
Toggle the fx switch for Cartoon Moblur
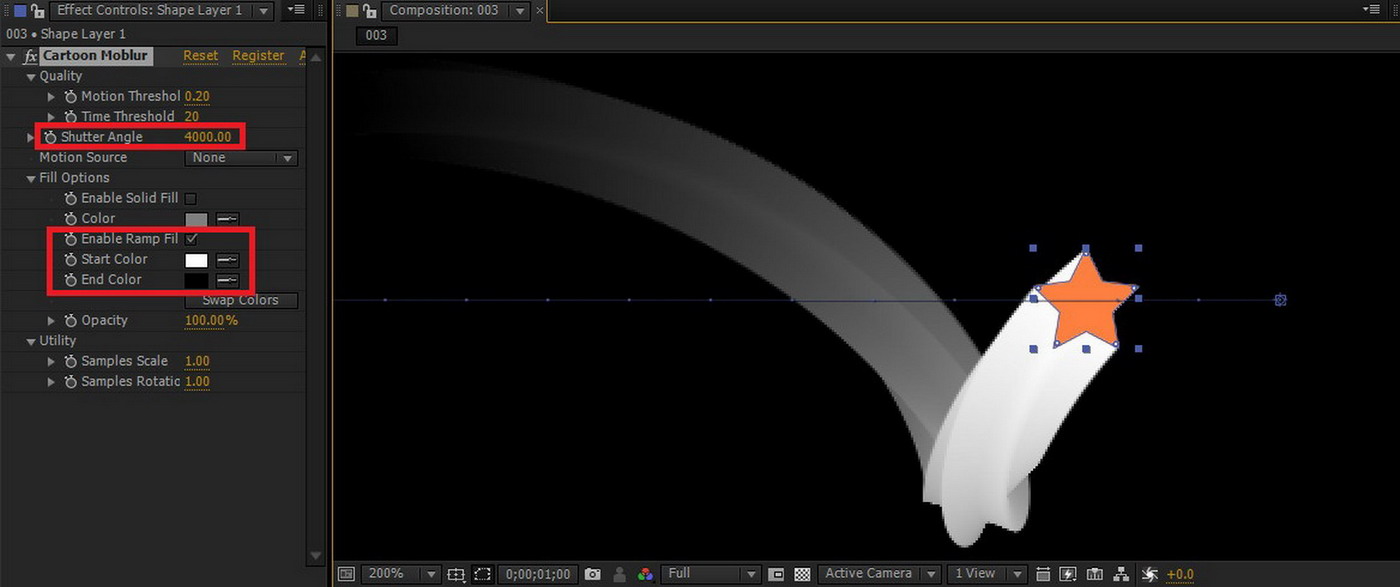point(30,56)
